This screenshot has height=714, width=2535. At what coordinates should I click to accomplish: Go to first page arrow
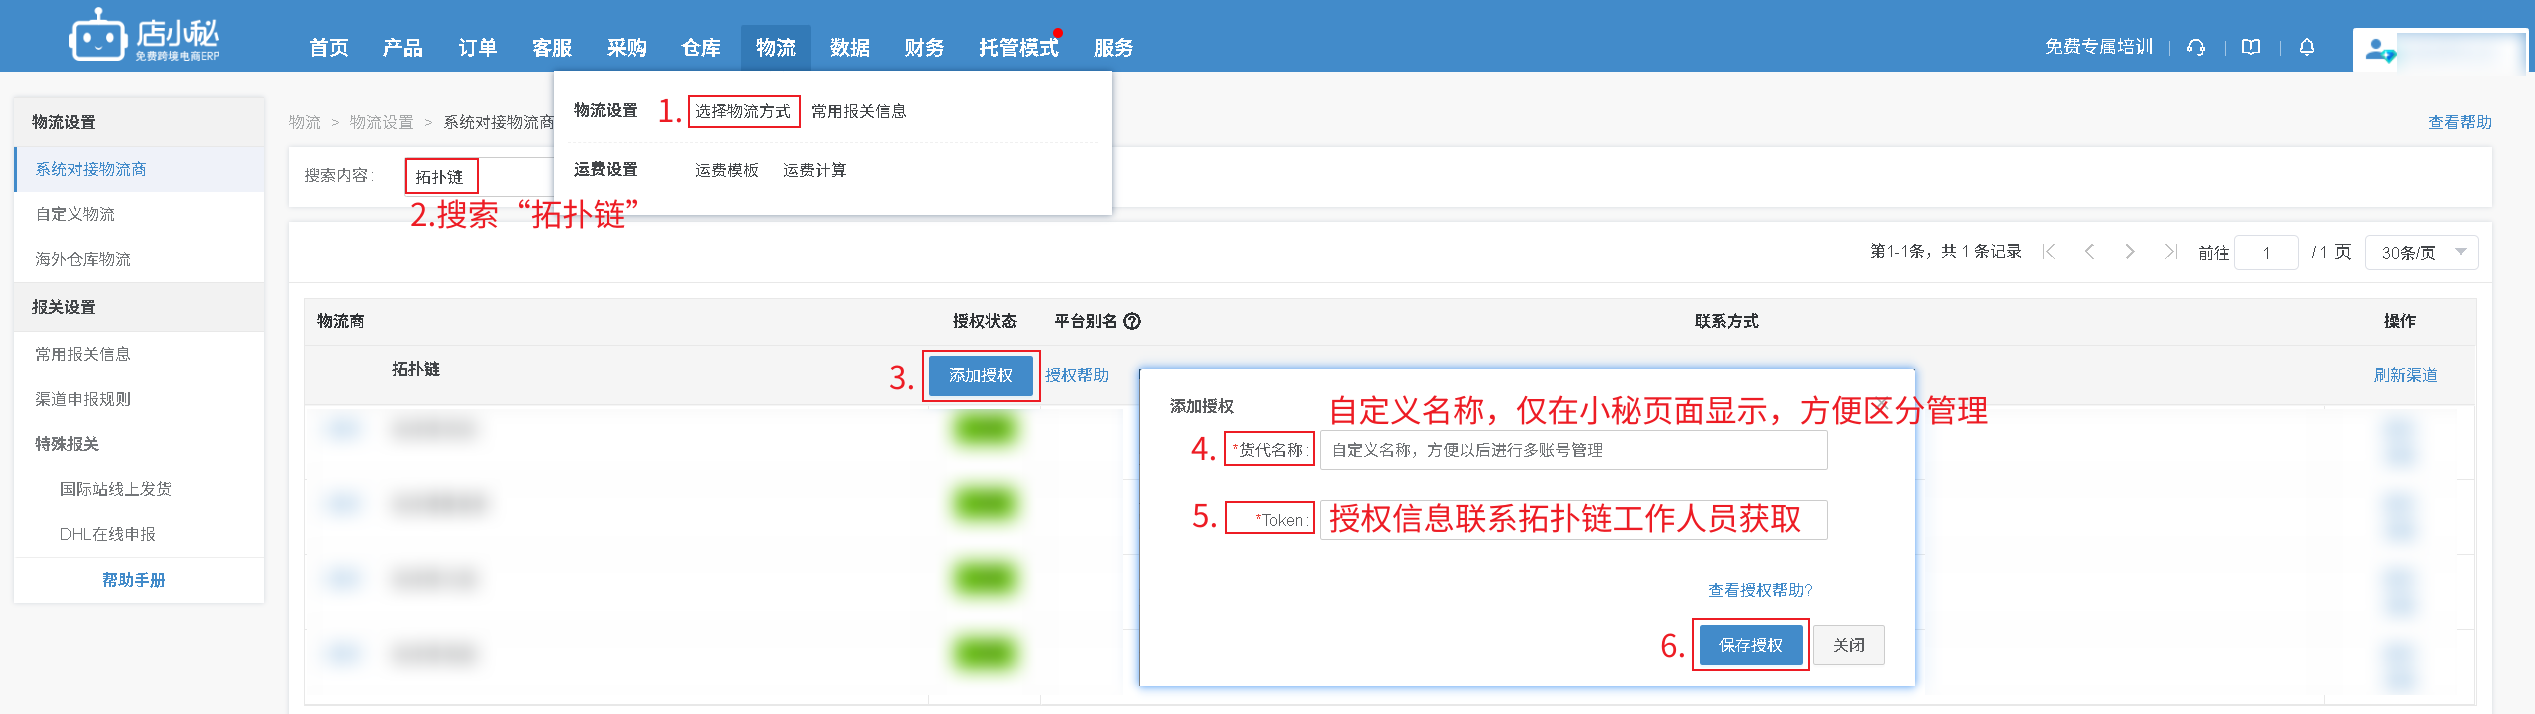click(x=2049, y=252)
